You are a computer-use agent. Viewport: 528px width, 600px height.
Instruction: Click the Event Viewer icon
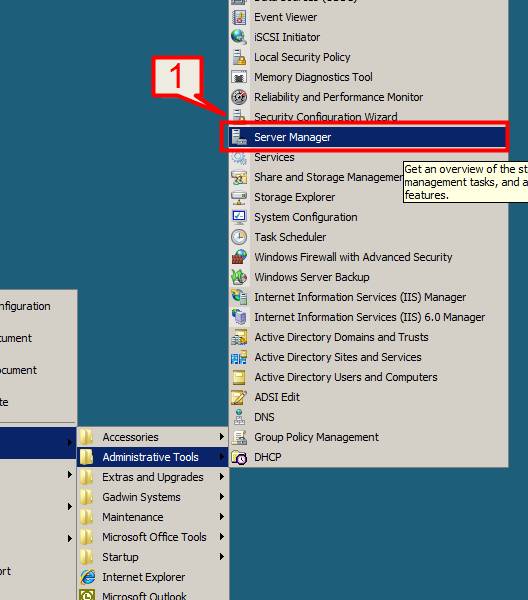239,17
